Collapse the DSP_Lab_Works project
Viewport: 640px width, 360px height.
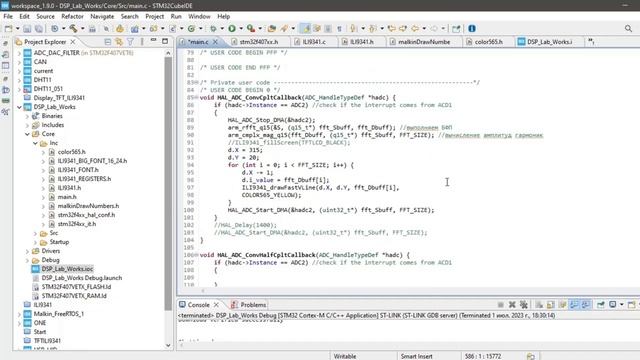tap(19, 107)
